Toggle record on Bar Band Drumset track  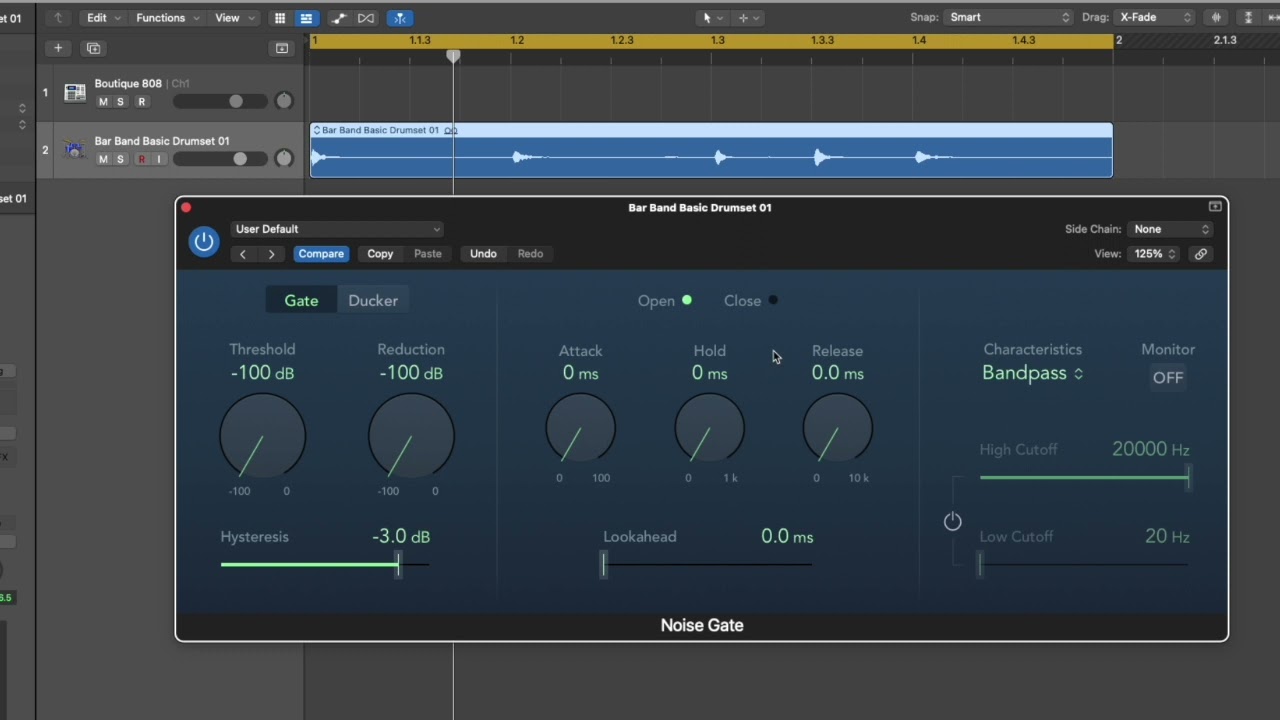click(x=141, y=160)
